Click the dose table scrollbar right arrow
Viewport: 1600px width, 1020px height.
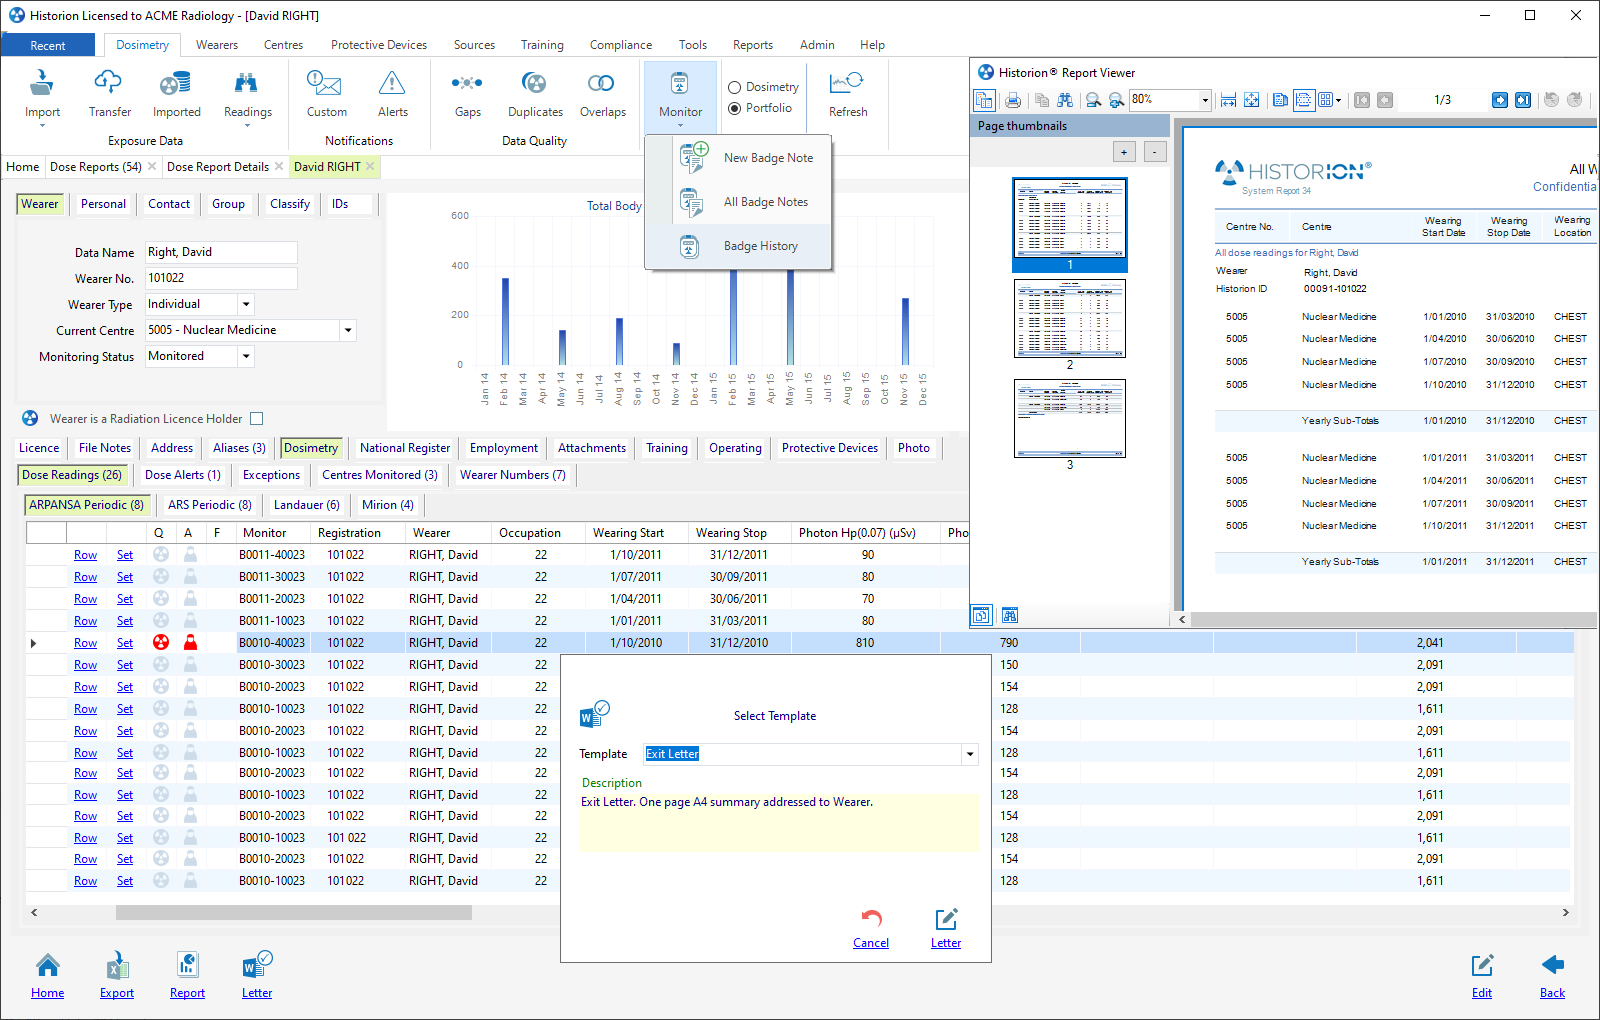pos(1565,913)
